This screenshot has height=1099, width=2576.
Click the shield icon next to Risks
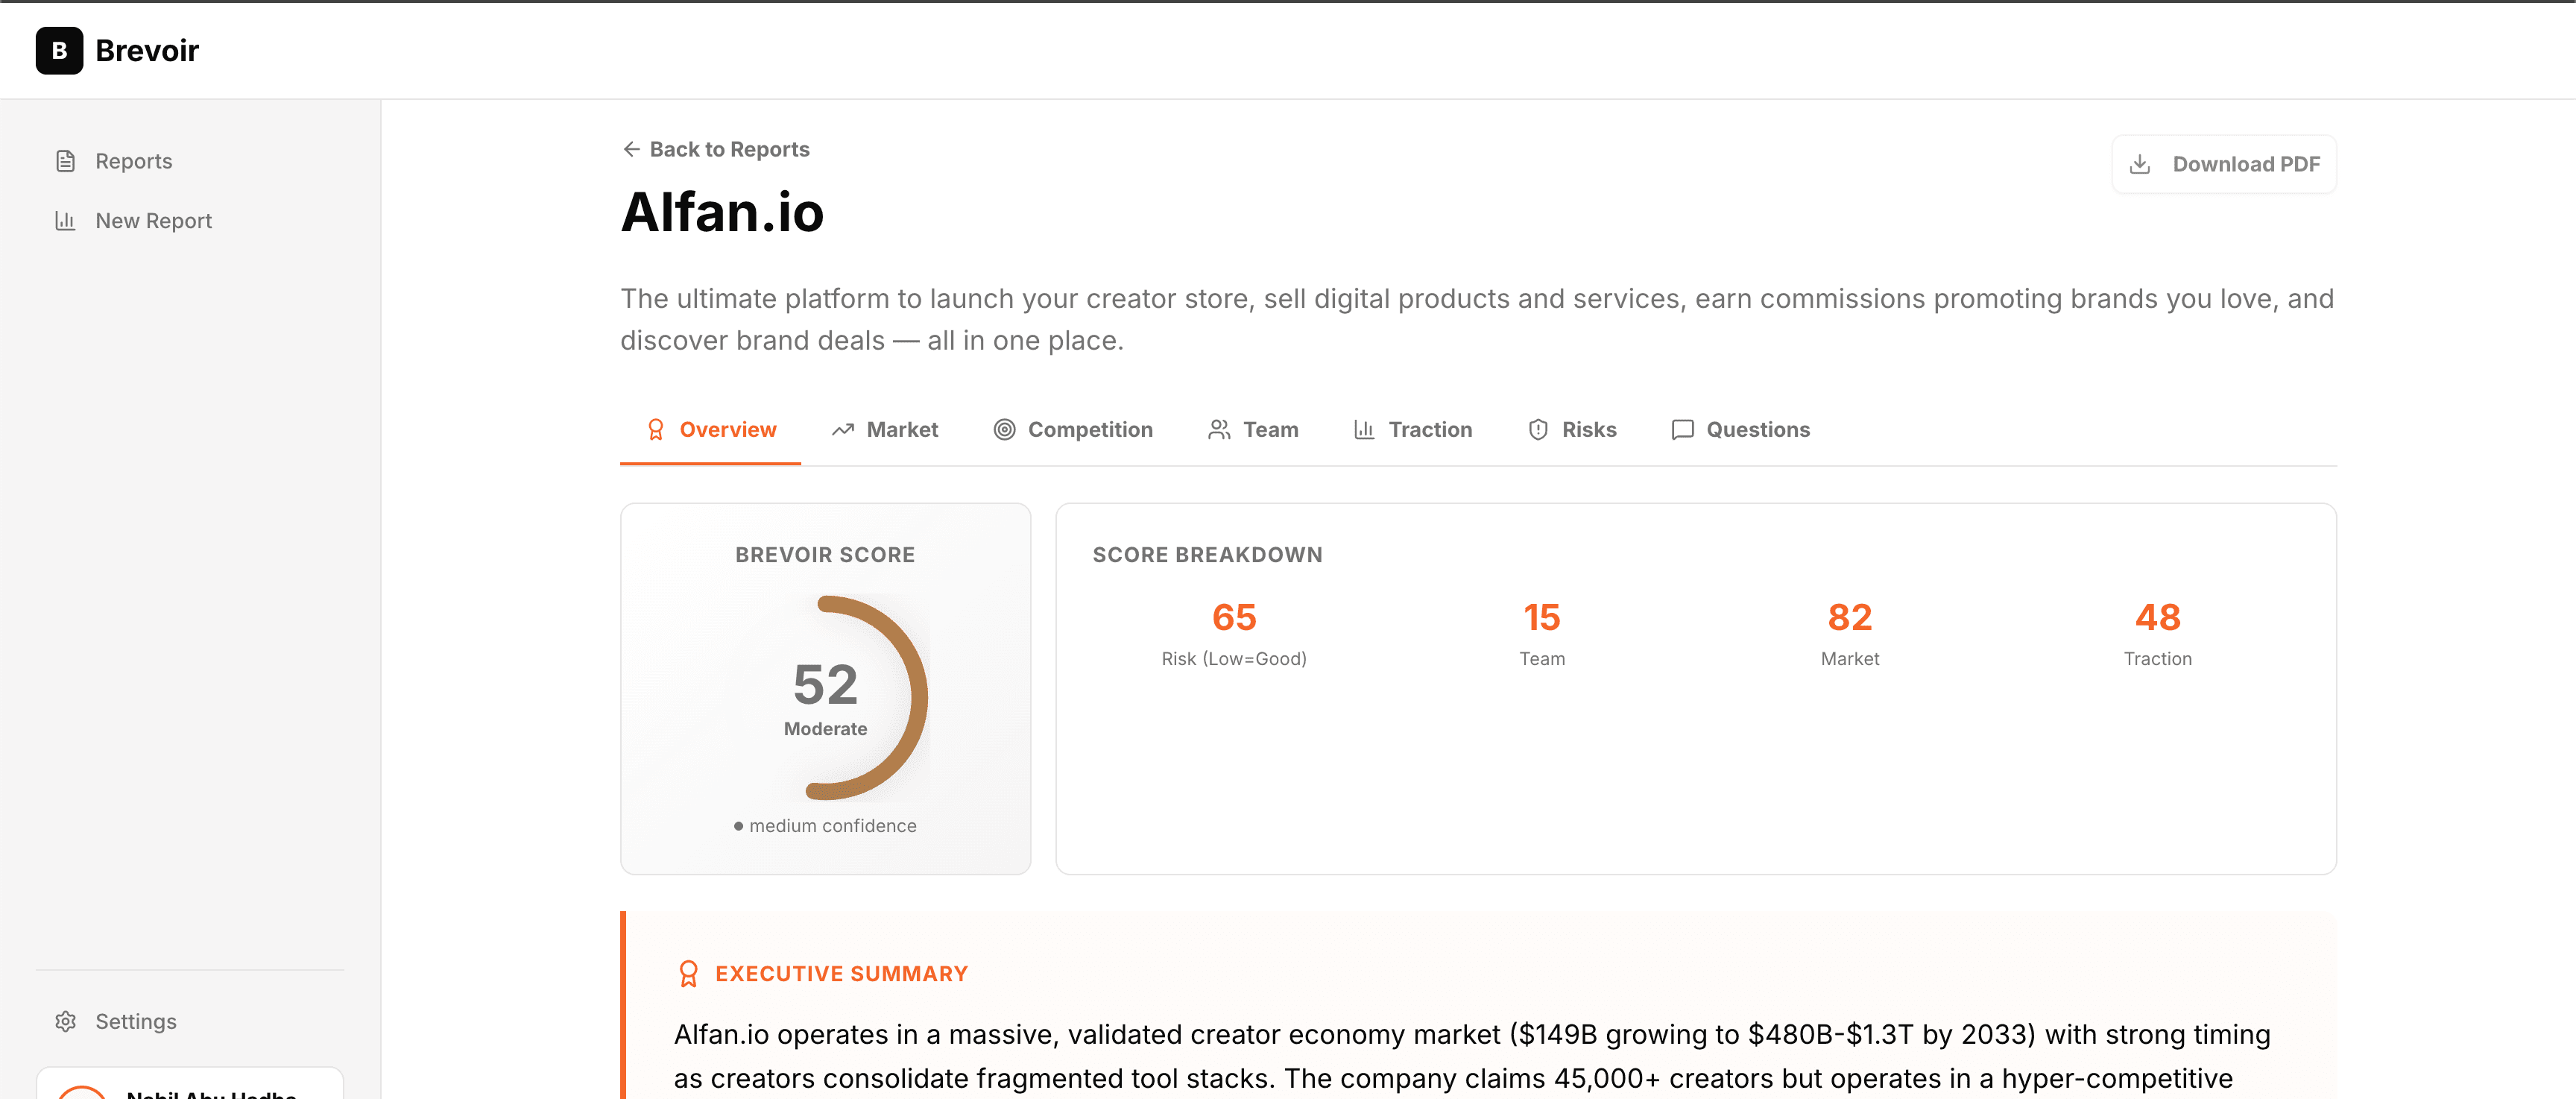1538,429
